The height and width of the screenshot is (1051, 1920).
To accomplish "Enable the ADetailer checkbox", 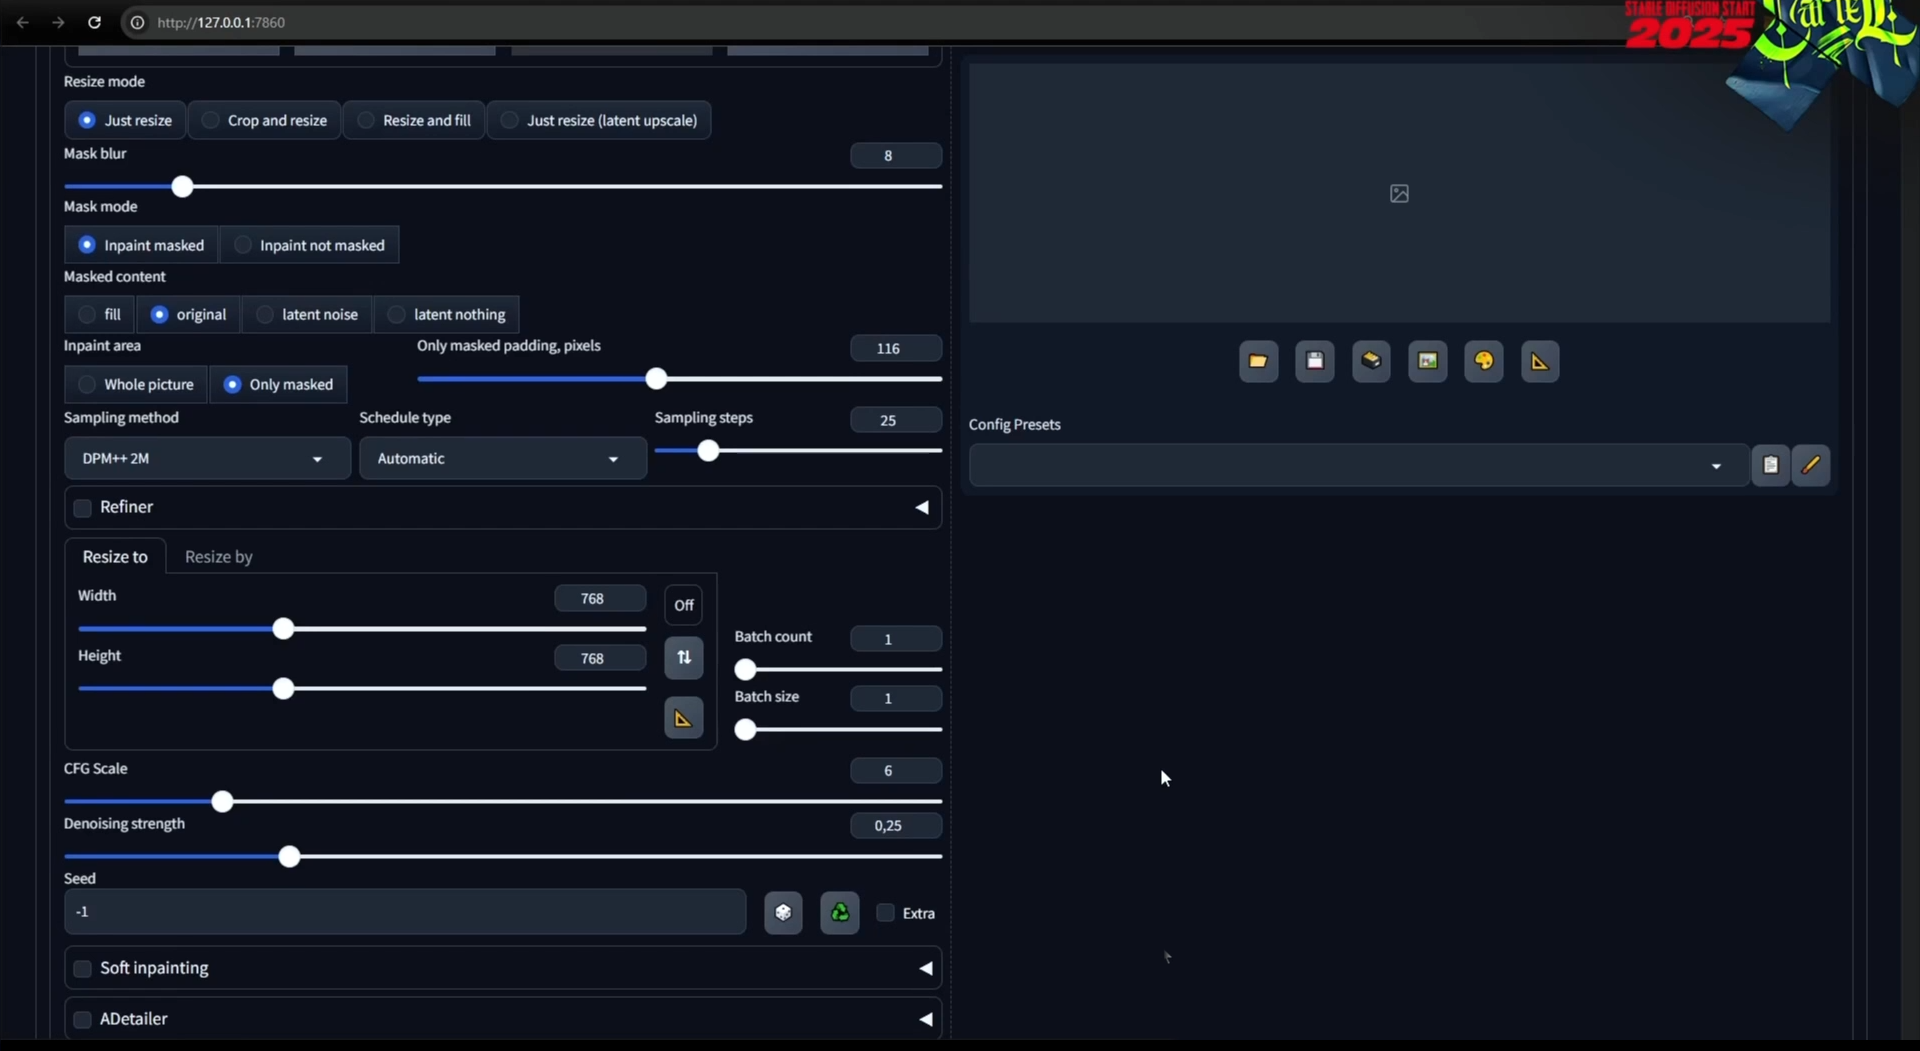I will click(83, 1020).
